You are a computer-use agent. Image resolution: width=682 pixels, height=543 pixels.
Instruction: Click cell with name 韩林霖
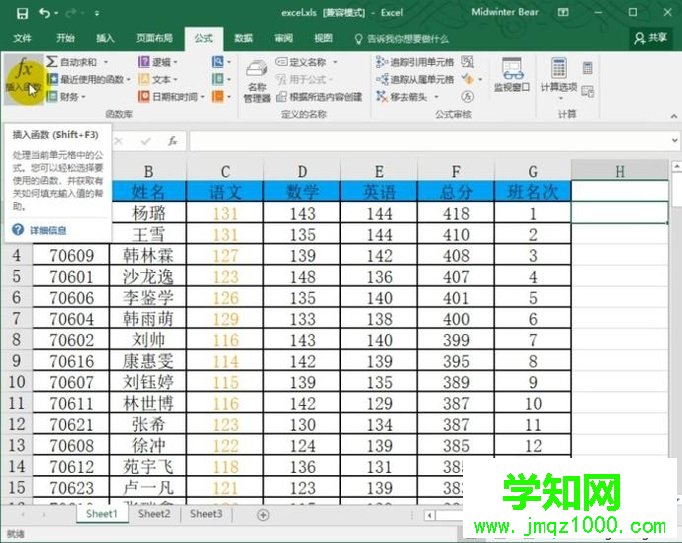(148, 255)
